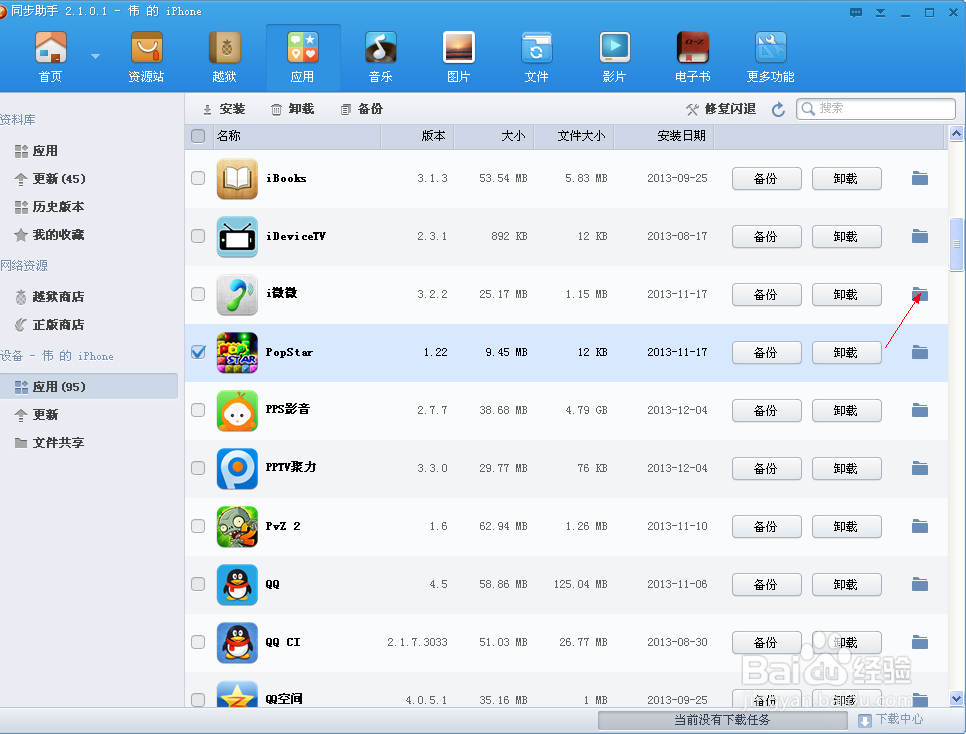Uninstall the PopStar app

[x=846, y=353]
